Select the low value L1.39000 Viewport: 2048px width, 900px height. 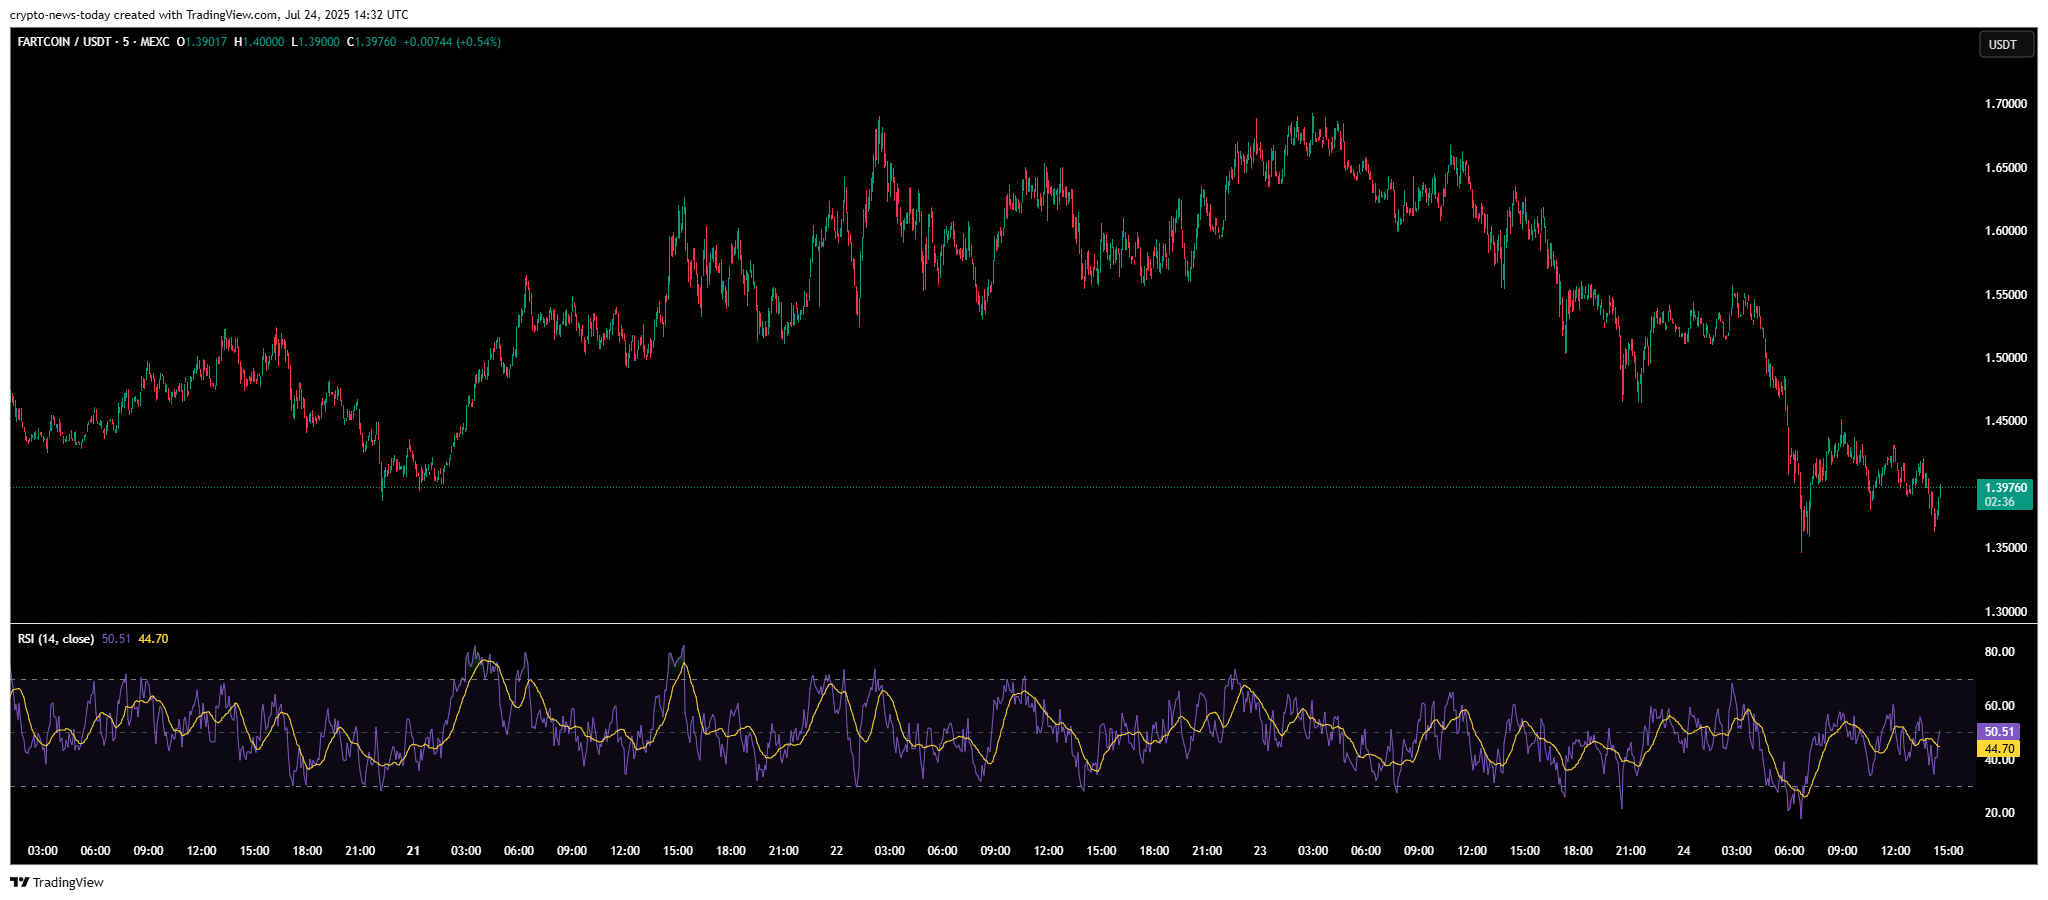[315, 42]
